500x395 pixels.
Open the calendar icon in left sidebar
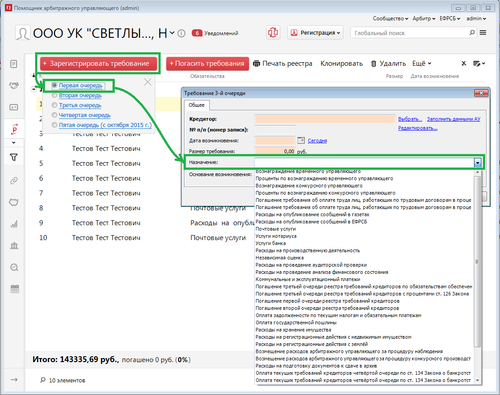[14, 289]
